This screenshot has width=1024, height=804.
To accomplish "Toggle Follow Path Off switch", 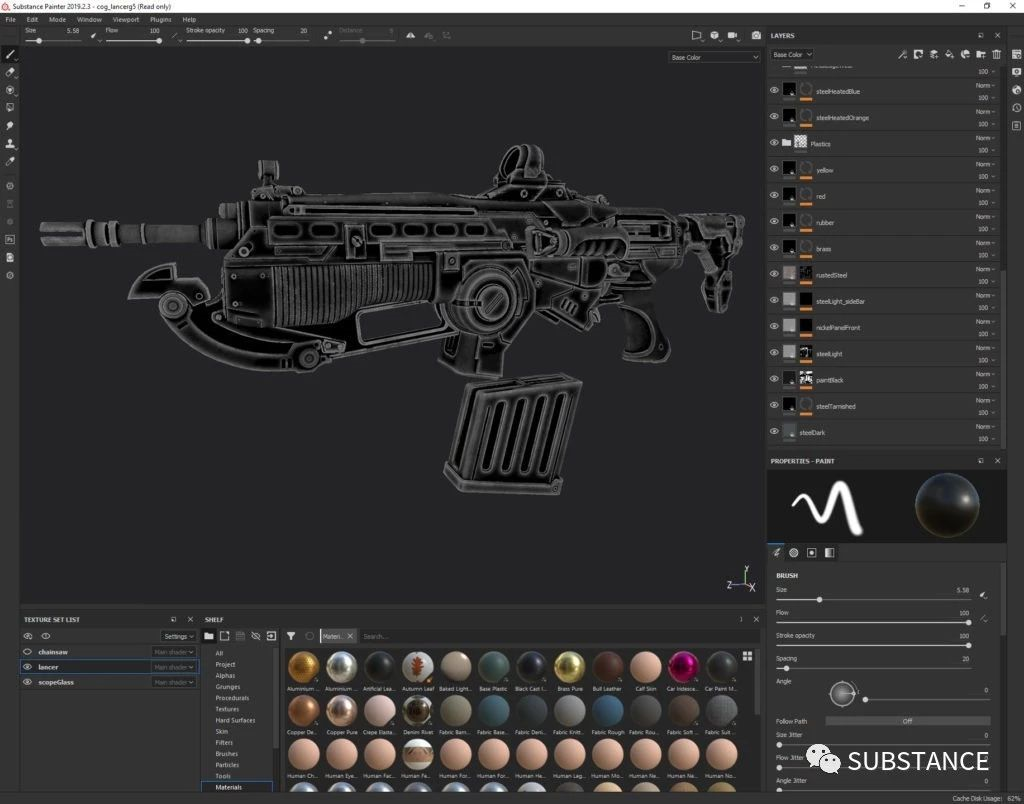I will coord(907,721).
